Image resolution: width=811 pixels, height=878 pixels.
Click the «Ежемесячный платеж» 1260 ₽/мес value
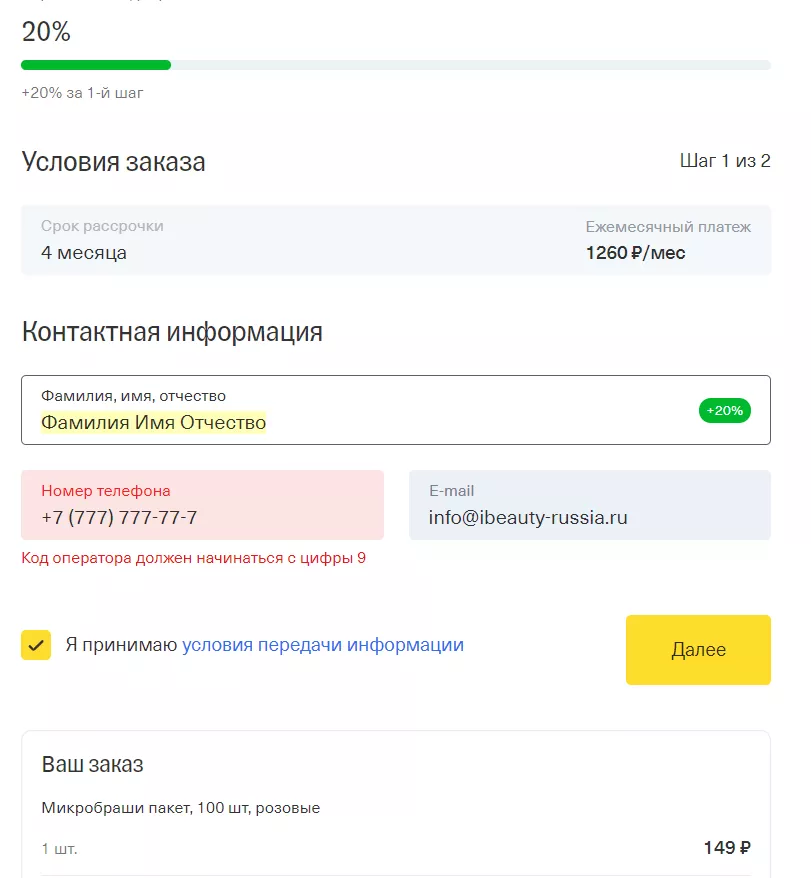coord(635,253)
